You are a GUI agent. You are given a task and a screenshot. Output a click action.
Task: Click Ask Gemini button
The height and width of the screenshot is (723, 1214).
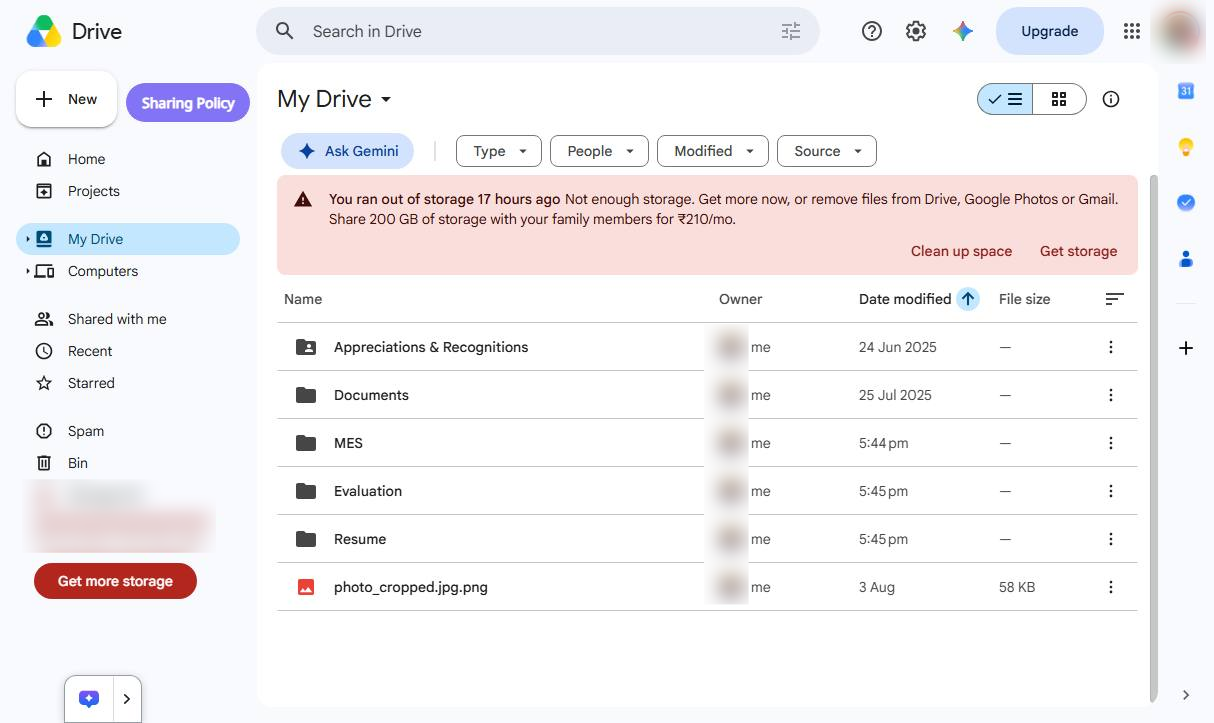pos(347,151)
